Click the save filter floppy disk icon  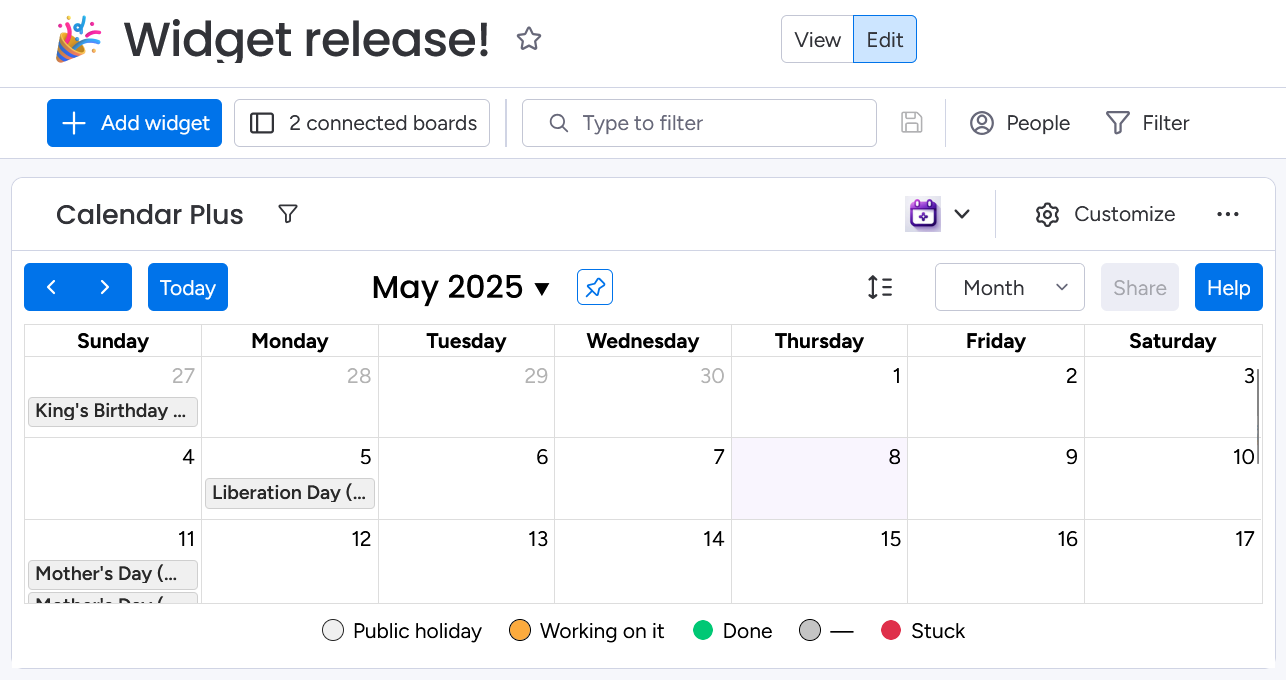(911, 123)
